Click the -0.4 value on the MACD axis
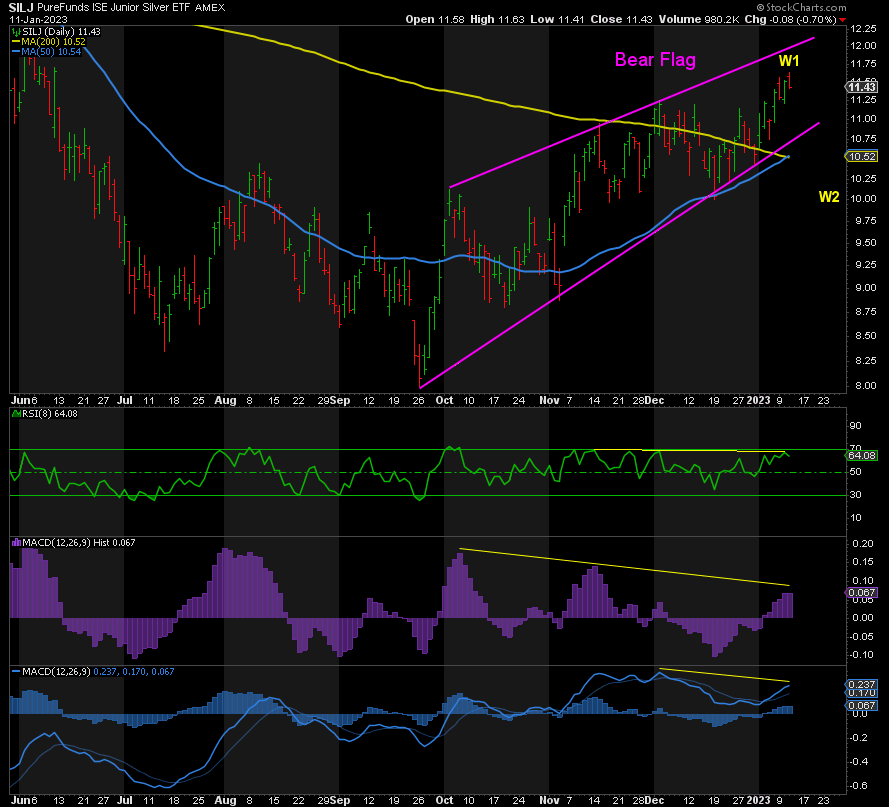Image resolution: width=889 pixels, height=807 pixels. click(860, 762)
